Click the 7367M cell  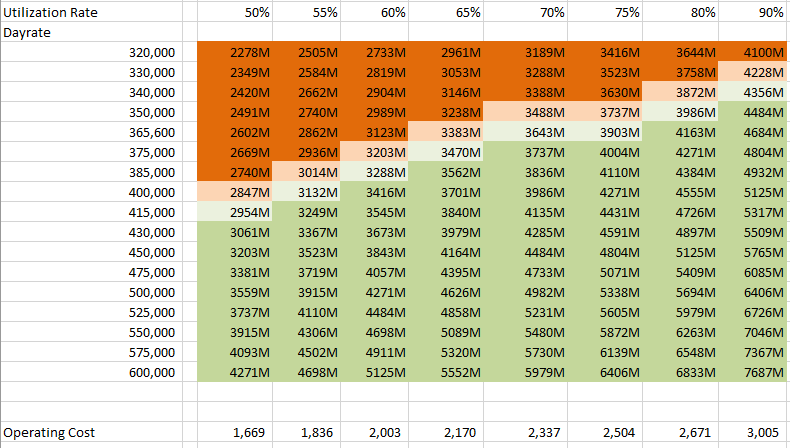click(x=753, y=352)
